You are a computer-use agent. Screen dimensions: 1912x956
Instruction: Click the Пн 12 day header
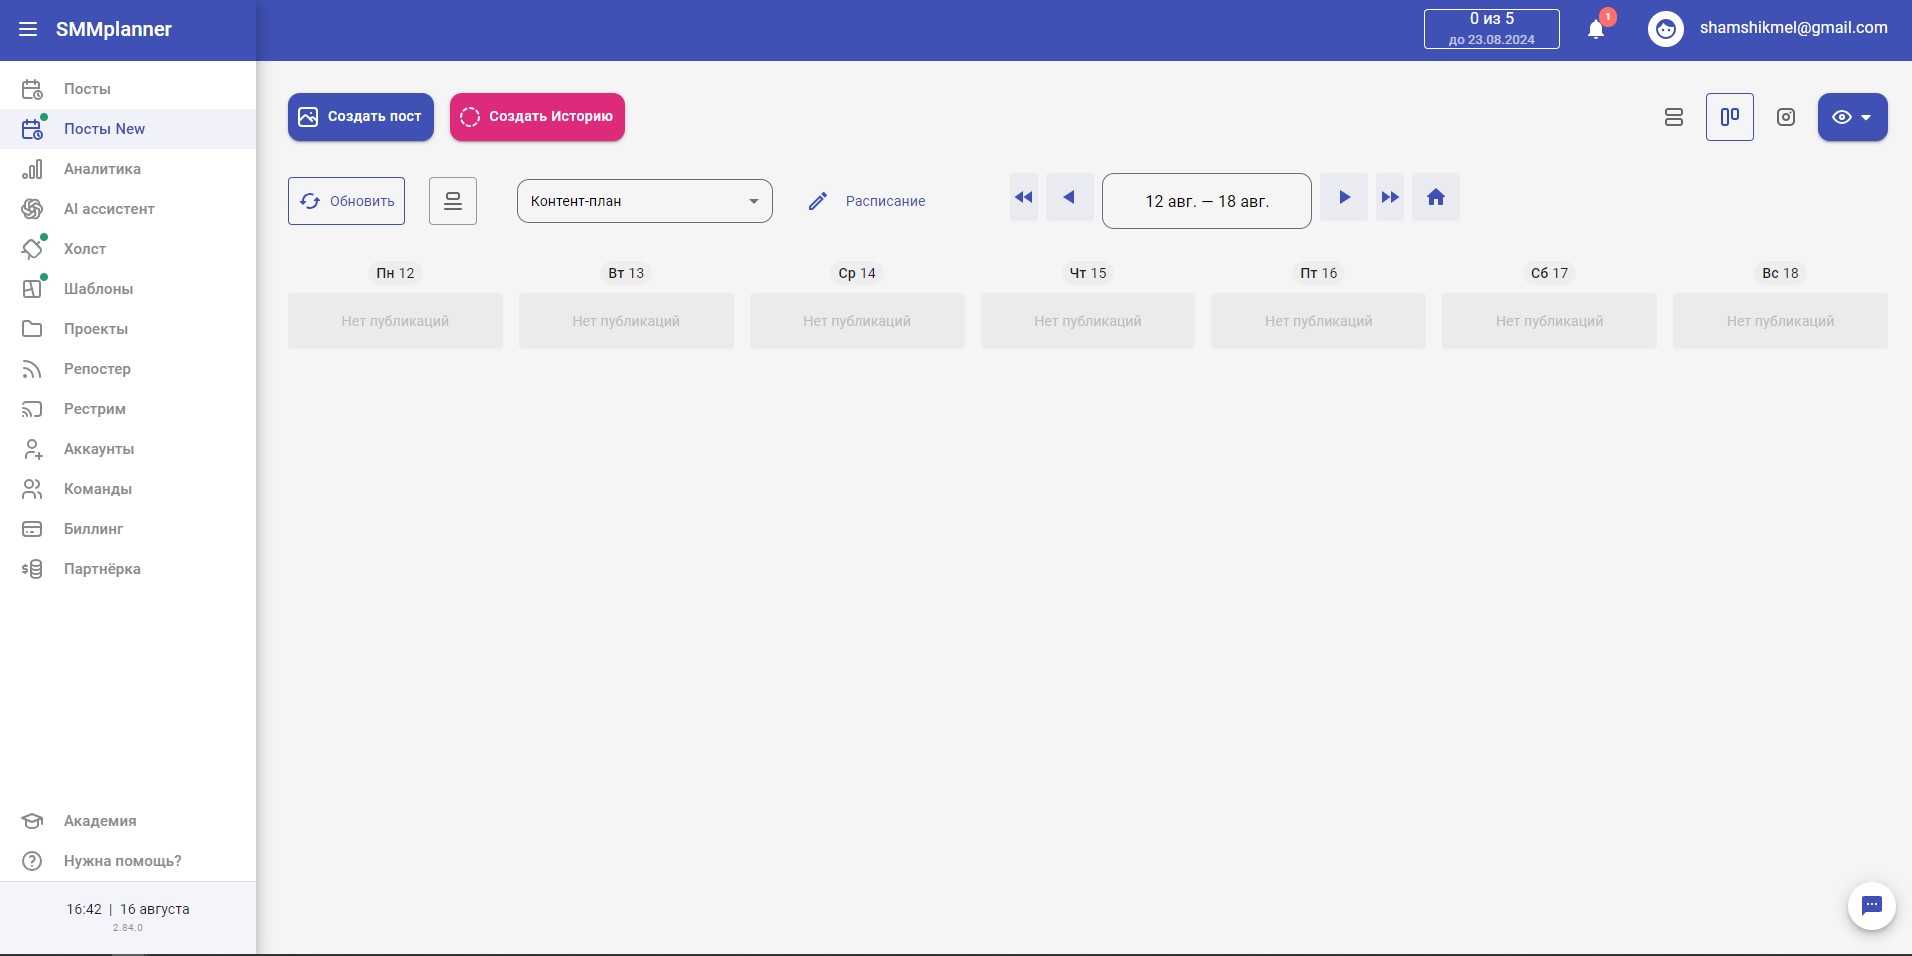395,273
